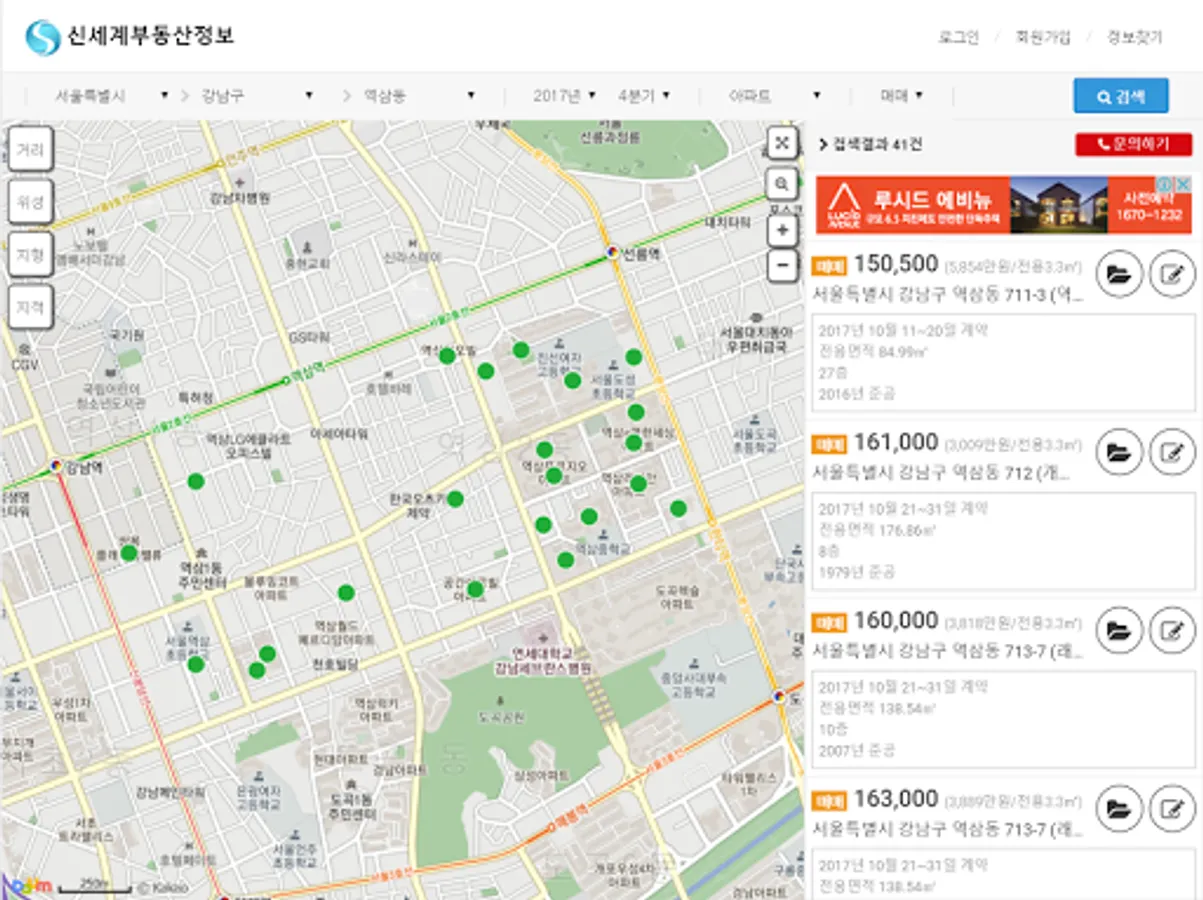1203x900 pixels.
Task: Click the 신세계부동산정보 logo
Action: [130, 37]
